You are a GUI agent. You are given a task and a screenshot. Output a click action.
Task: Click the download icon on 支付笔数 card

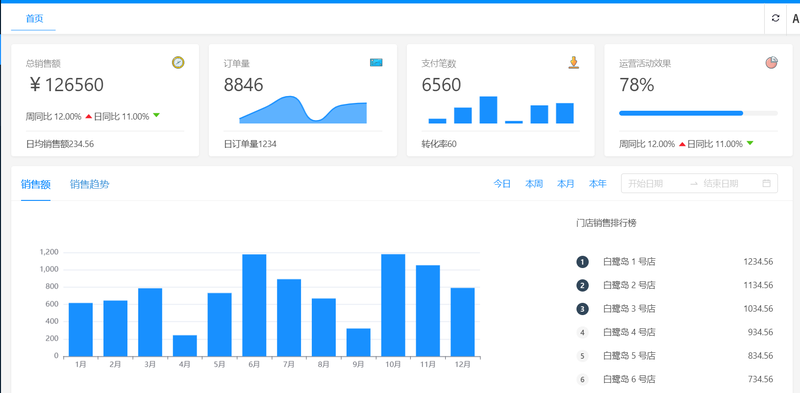(x=573, y=63)
